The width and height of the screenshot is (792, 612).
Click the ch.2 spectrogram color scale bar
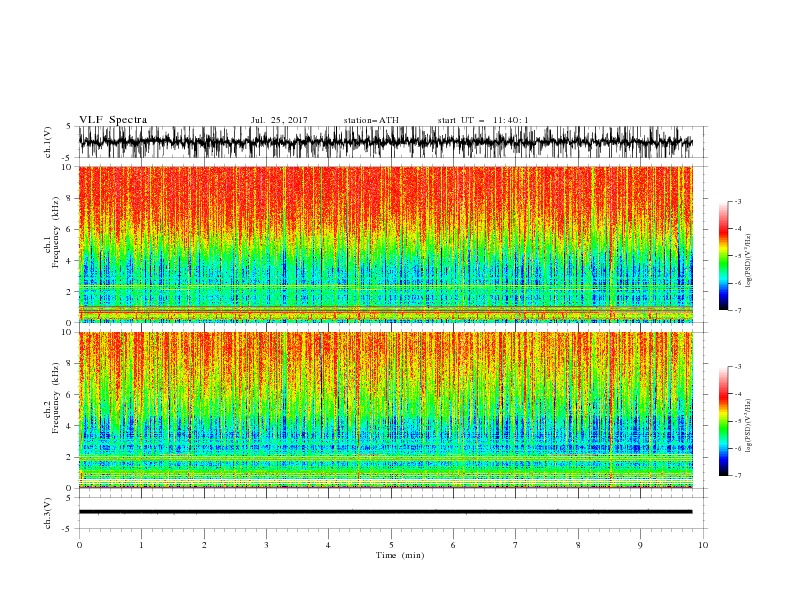723,421
